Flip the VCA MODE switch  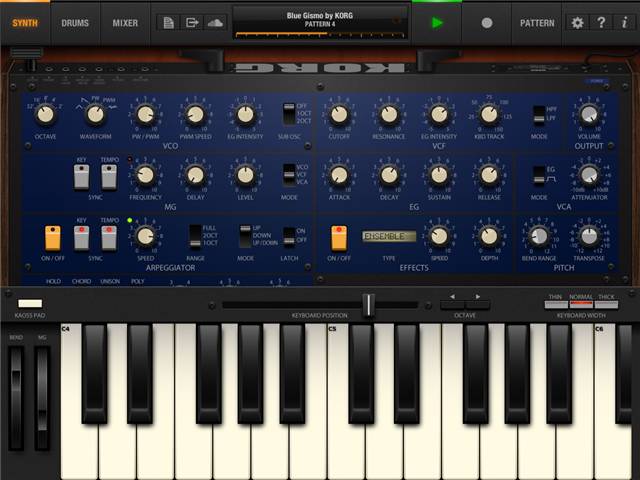click(x=539, y=175)
